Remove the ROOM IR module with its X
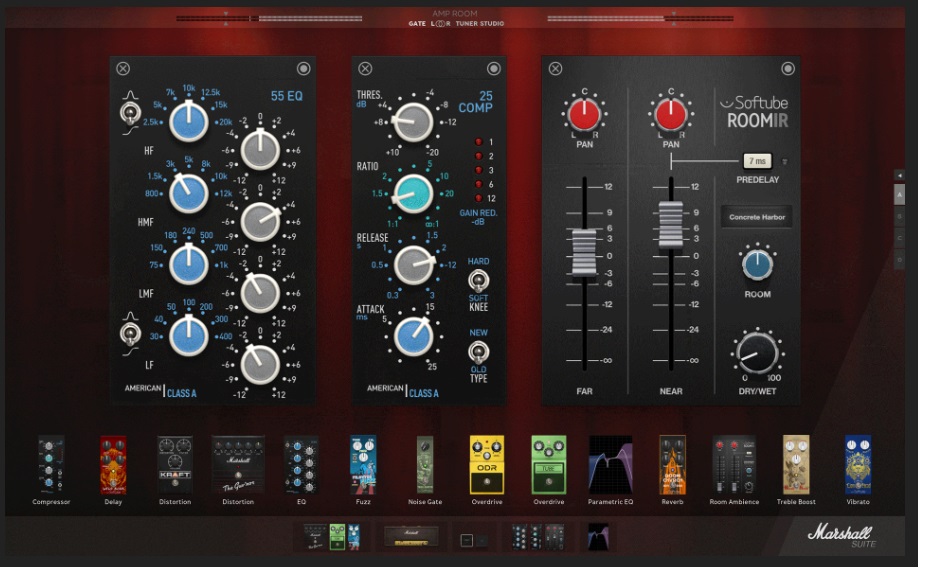 [556, 69]
